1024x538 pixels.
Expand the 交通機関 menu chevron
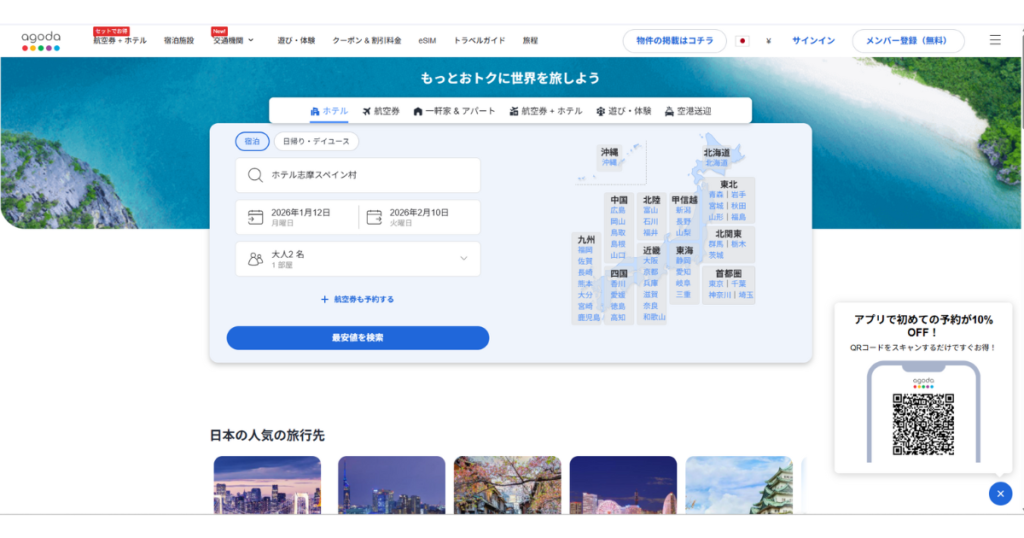coord(251,41)
